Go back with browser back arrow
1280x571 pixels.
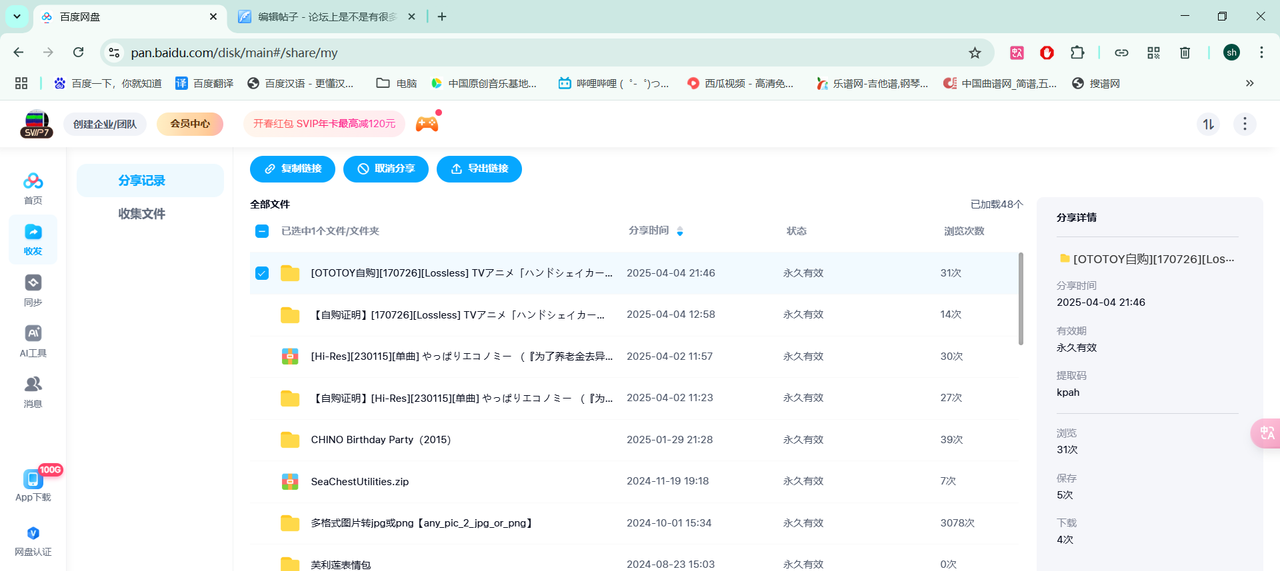point(18,52)
